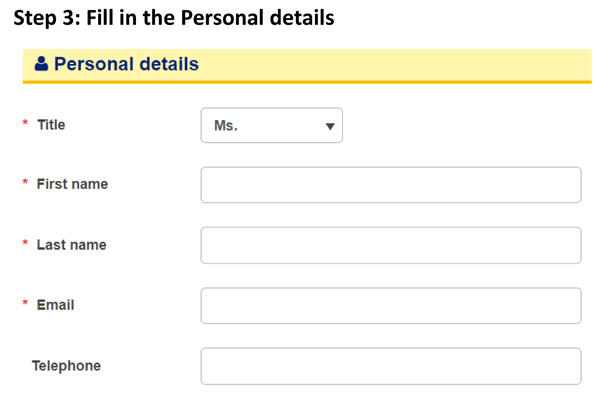
Task: Click the Title field label
Action: coord(51,125)
